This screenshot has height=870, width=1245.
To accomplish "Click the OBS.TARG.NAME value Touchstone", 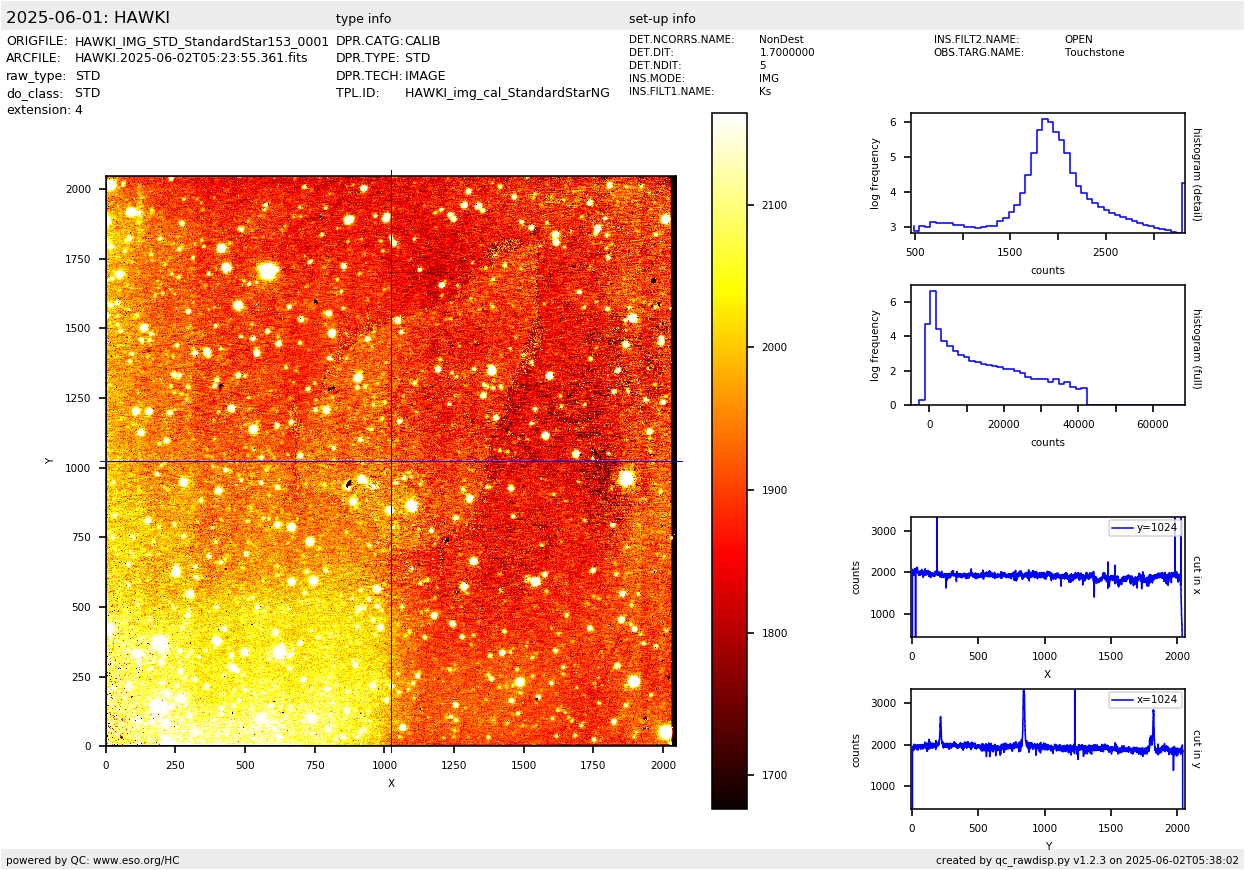I will [x=1094, y=53].
